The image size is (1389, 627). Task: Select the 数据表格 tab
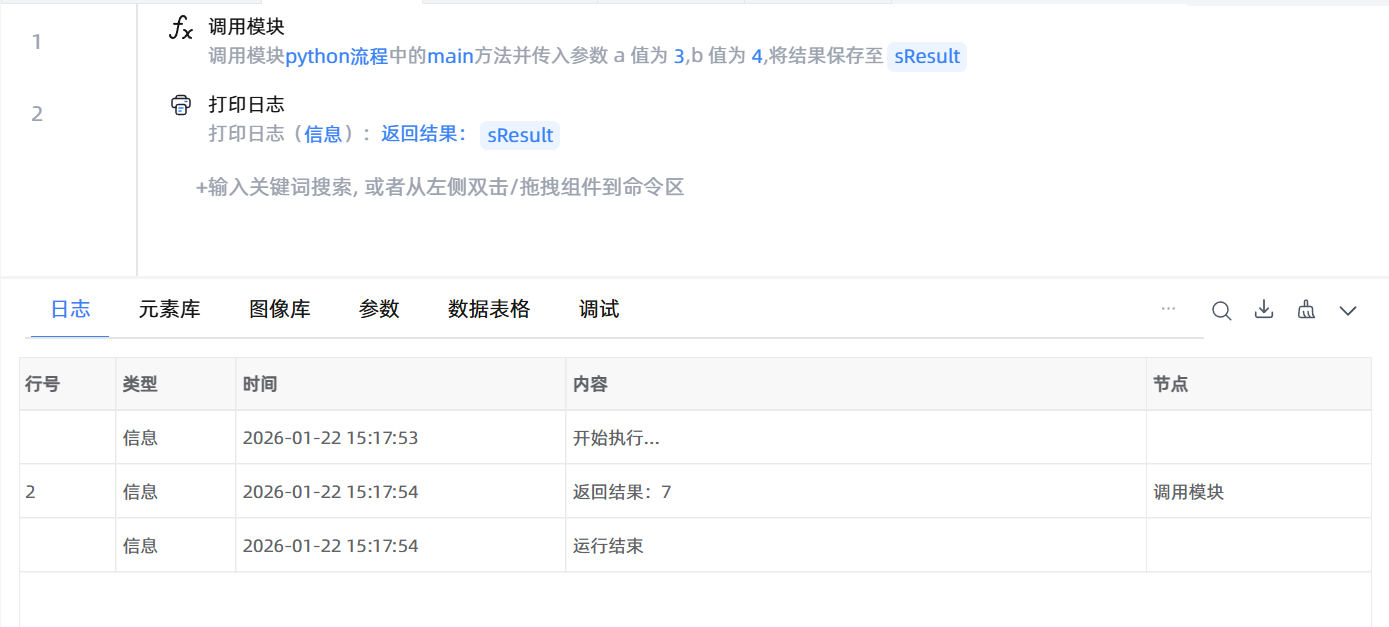[x=489, y=310]
